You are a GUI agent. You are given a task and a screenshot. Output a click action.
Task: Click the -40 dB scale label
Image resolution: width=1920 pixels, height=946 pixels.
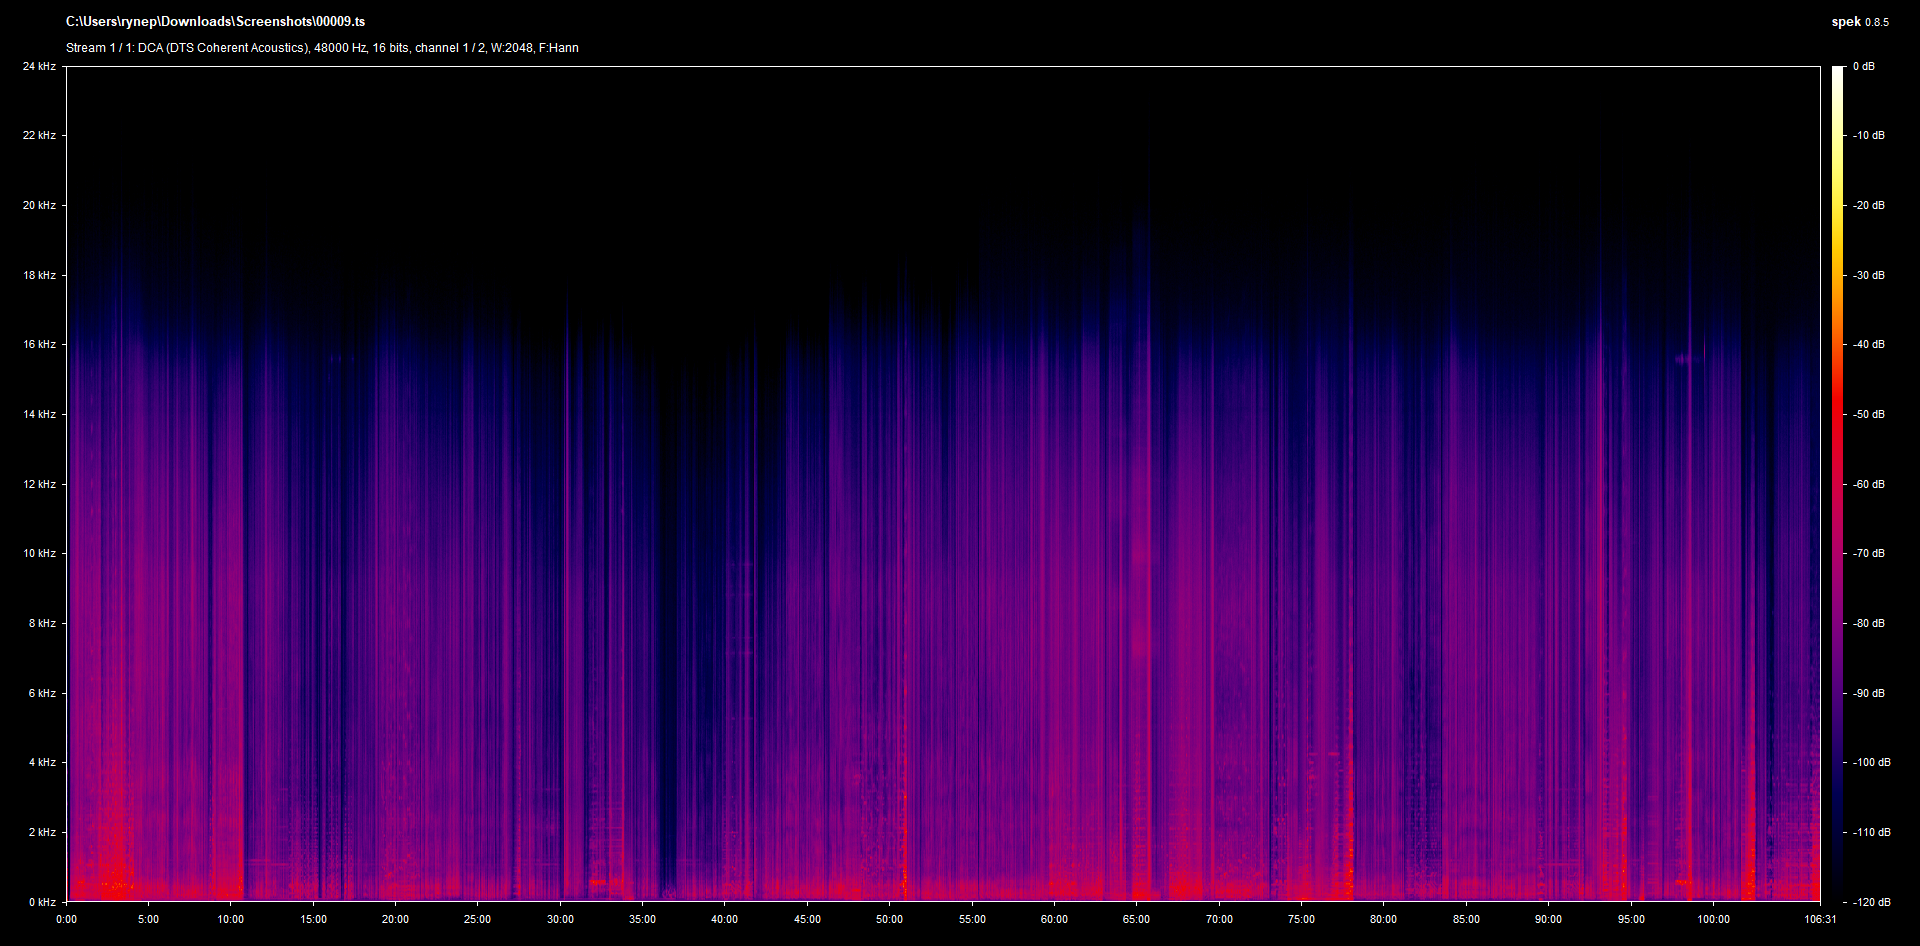pyautogui.click(x=1869, y=344)
